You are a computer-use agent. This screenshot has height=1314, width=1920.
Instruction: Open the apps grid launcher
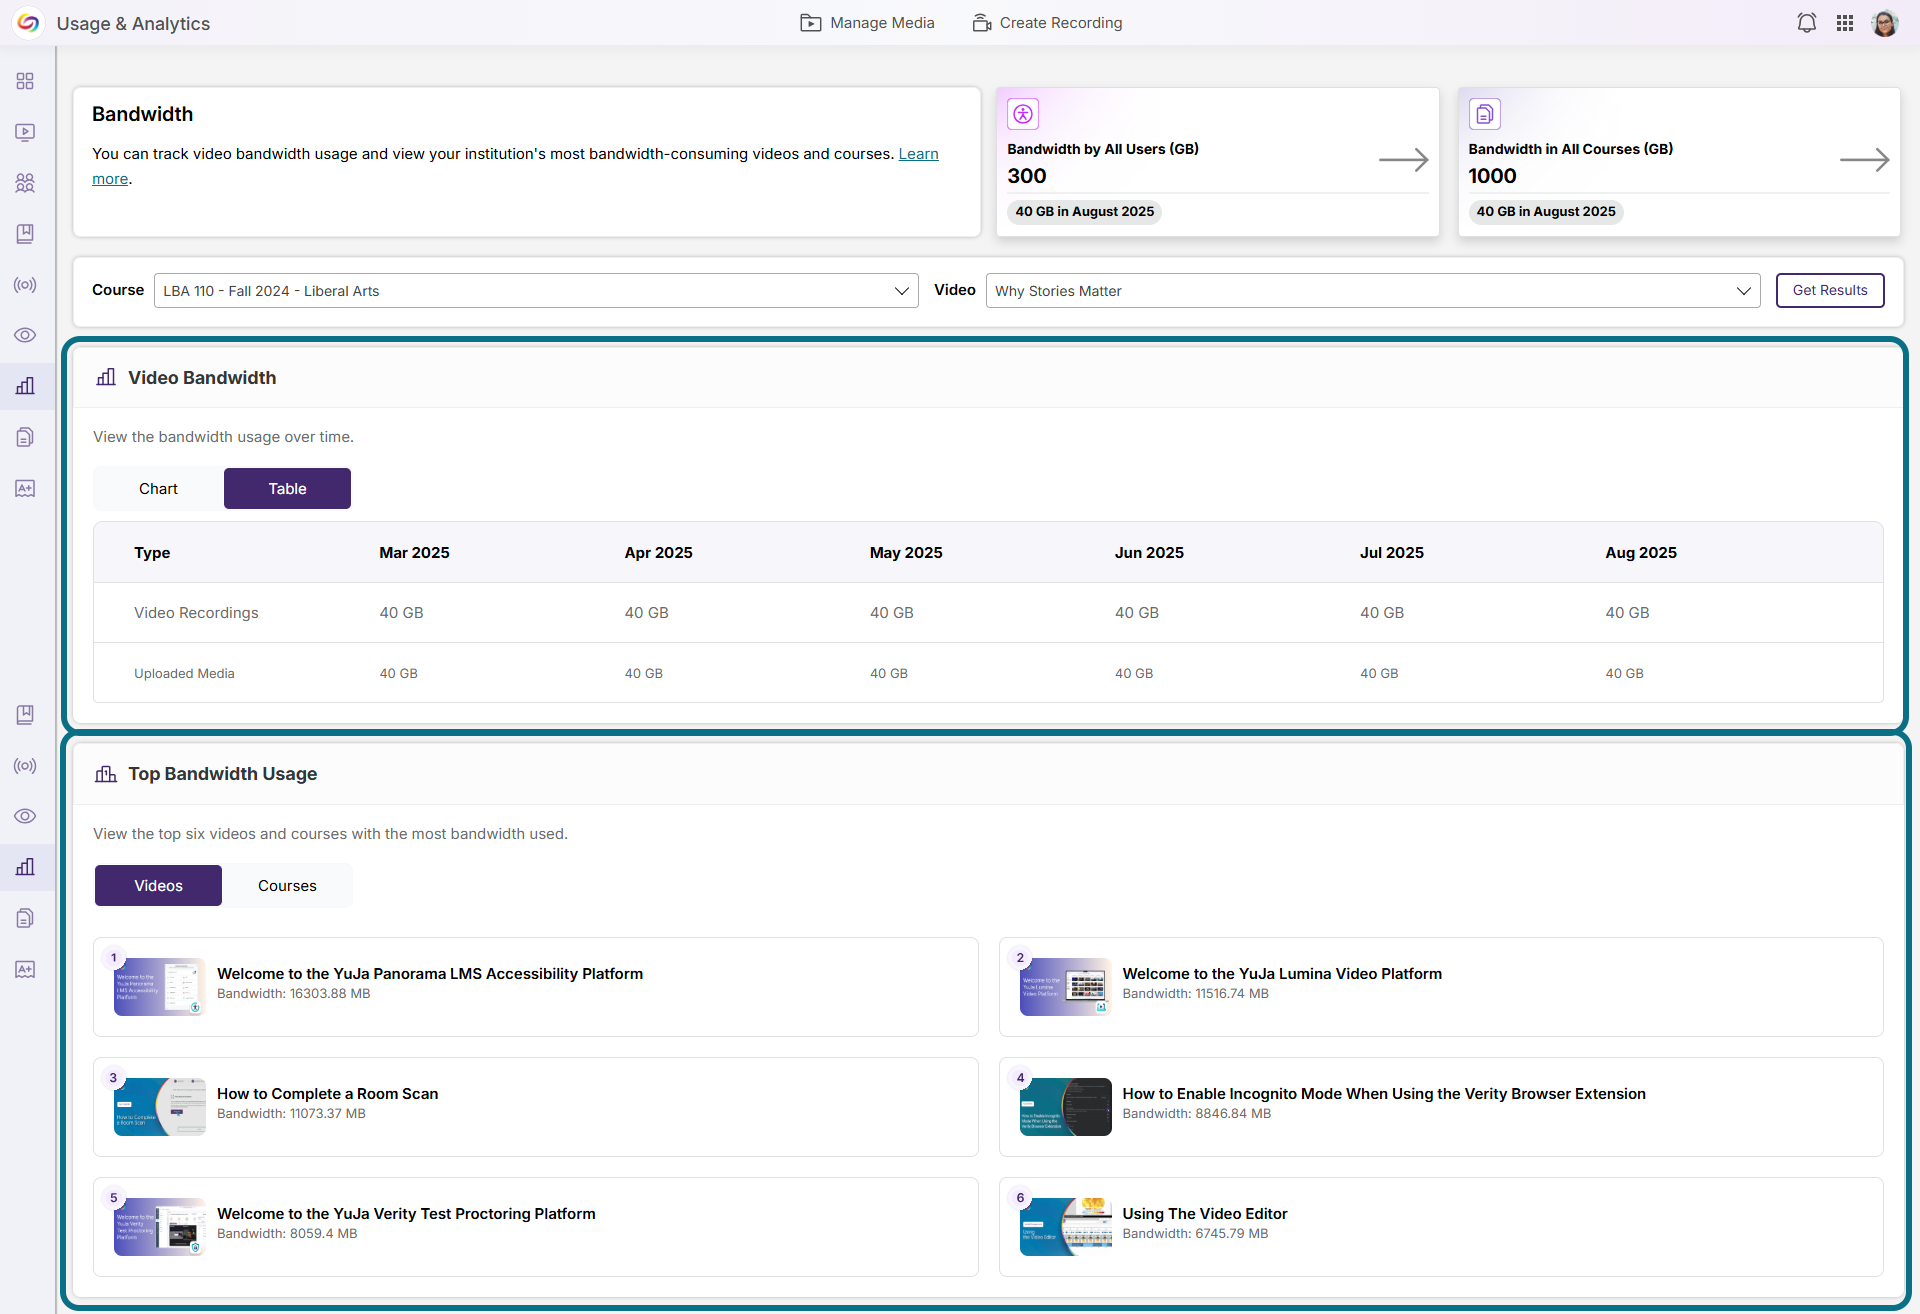tap(1845, 23)
